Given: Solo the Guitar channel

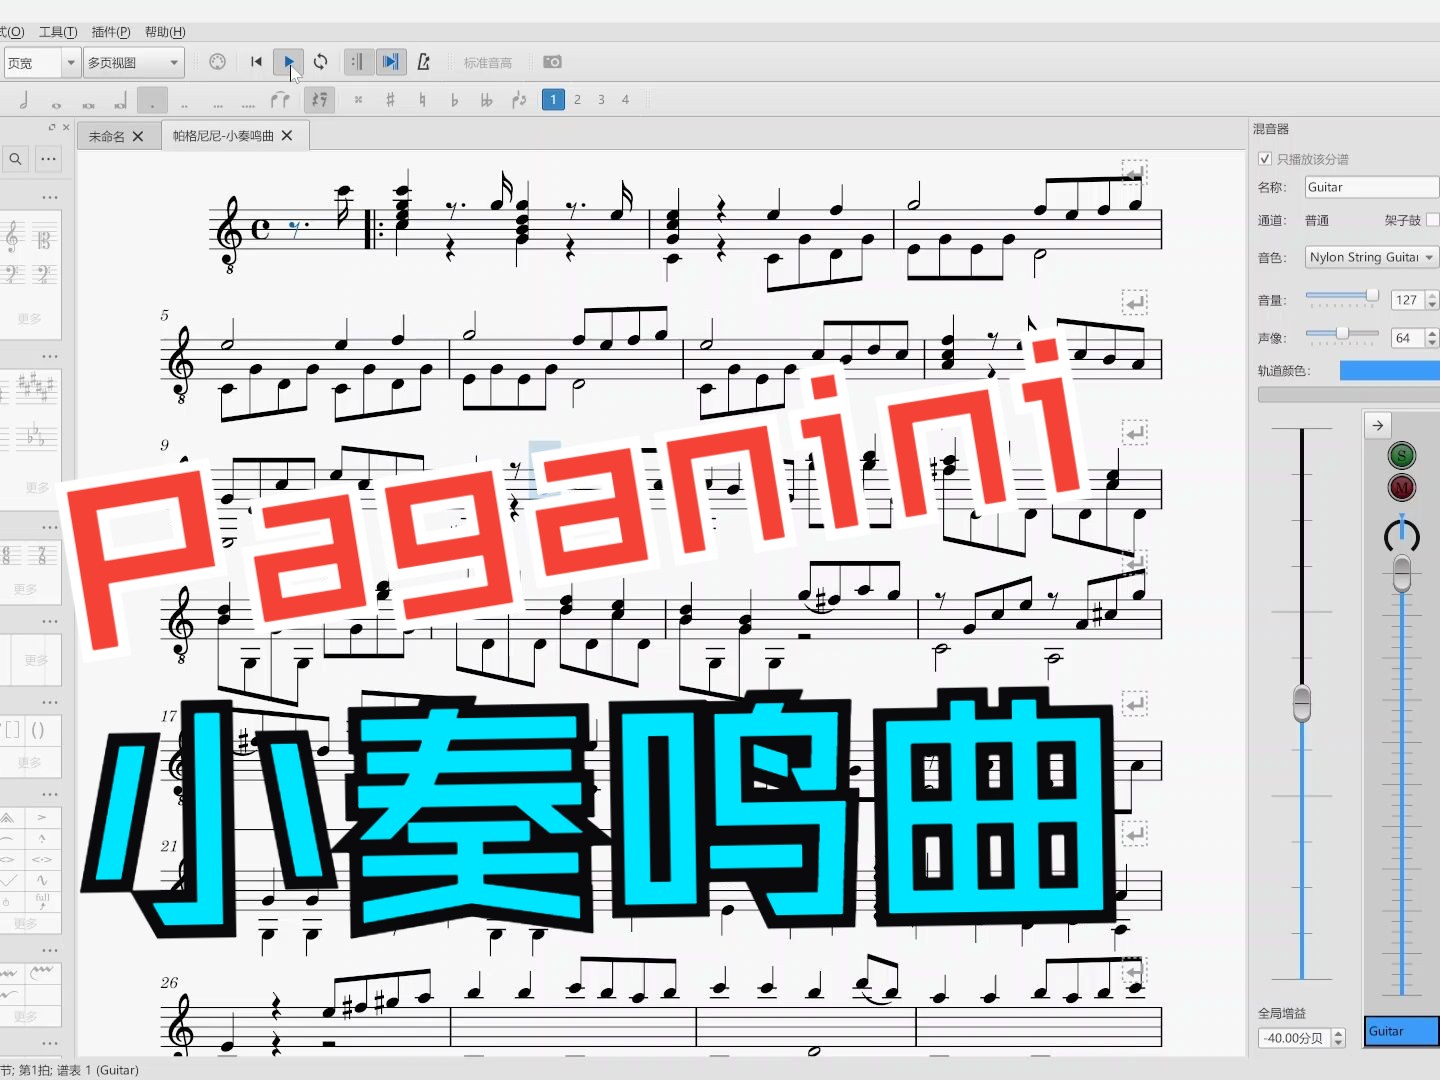Looking at the screenshot, I should click(1402, 456).
